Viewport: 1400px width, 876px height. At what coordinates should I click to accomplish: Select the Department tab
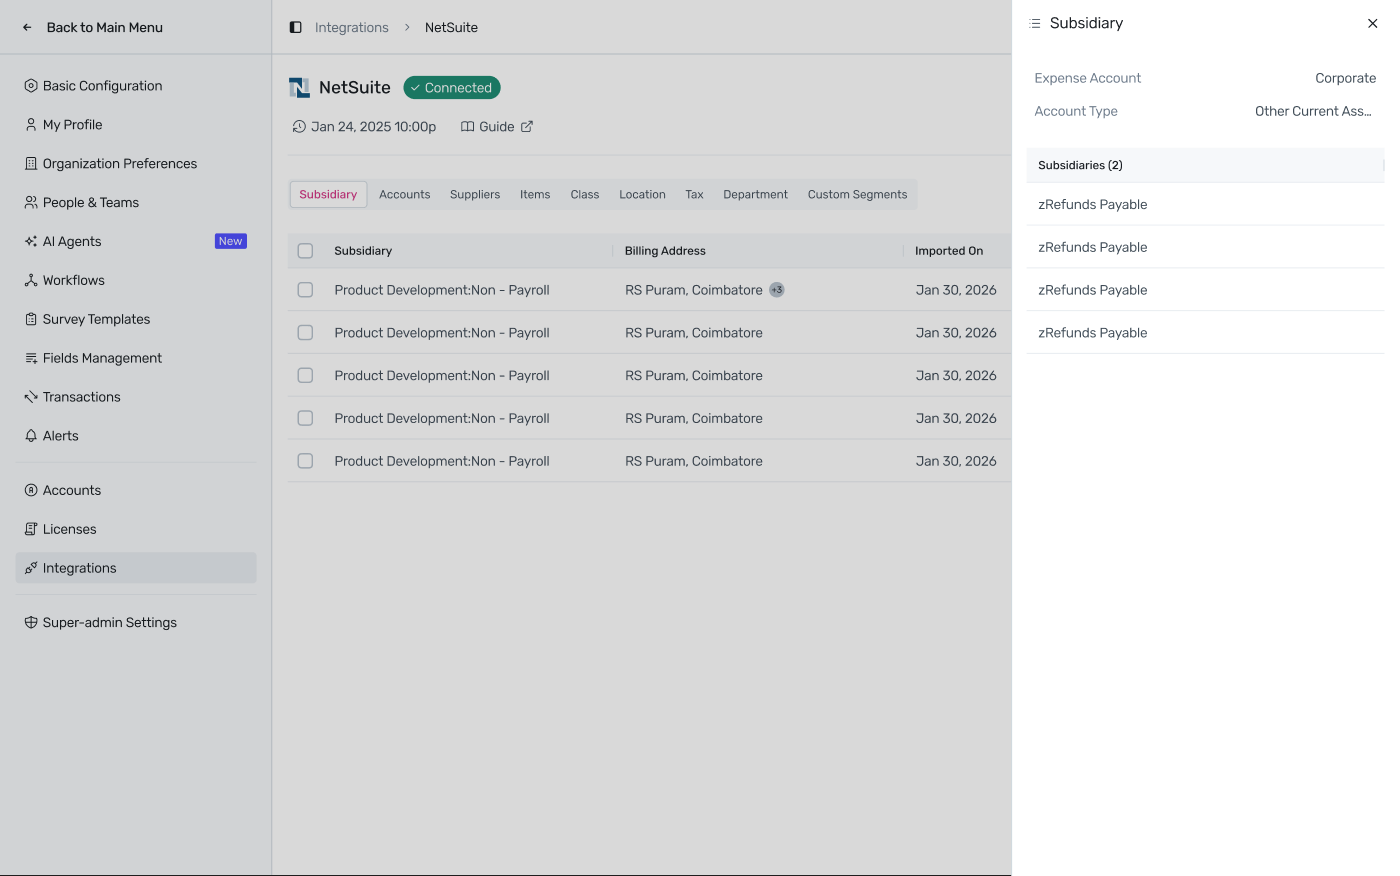(756, 195)
